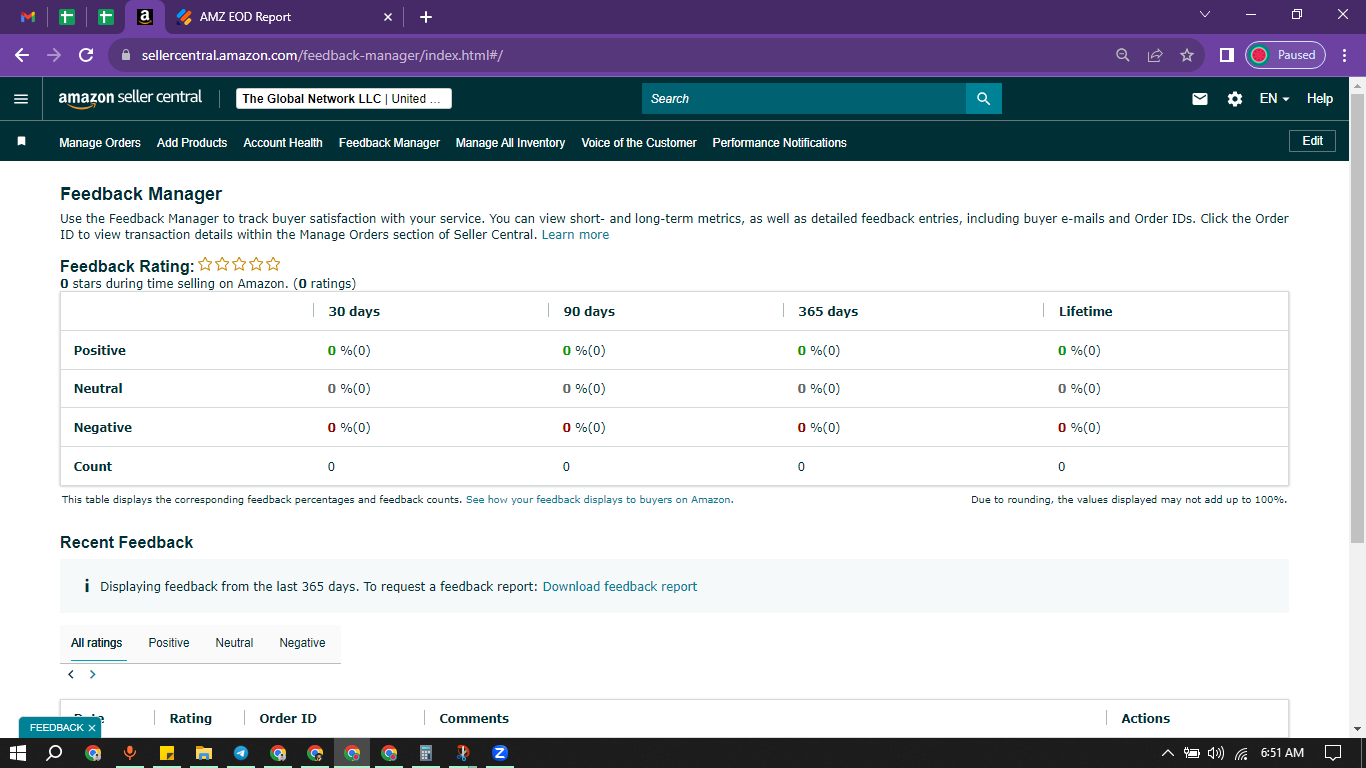
Task: Open the settings gear icon
Action: 1235,99
